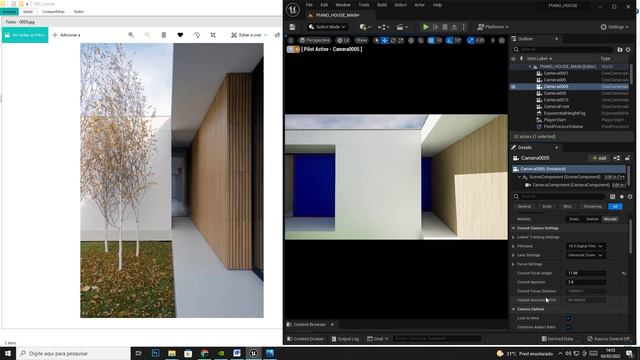Image resolution: width=640 pixels, height=360 pixels.
Task: Open the play options three-dot menu
Action: [463, 27]
